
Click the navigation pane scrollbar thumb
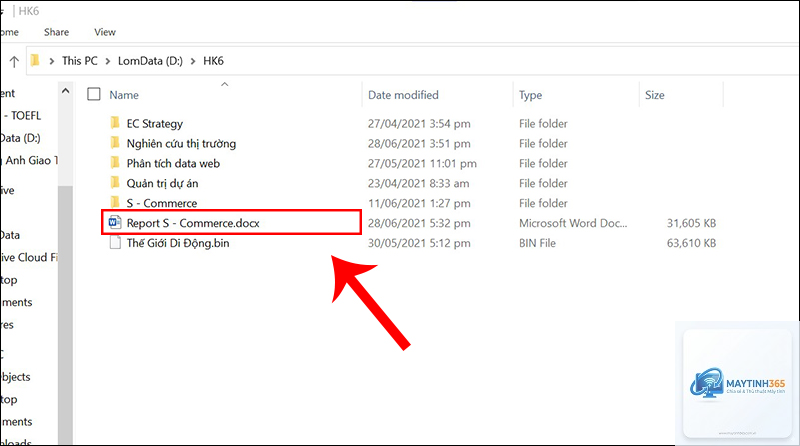coord(65,314)
